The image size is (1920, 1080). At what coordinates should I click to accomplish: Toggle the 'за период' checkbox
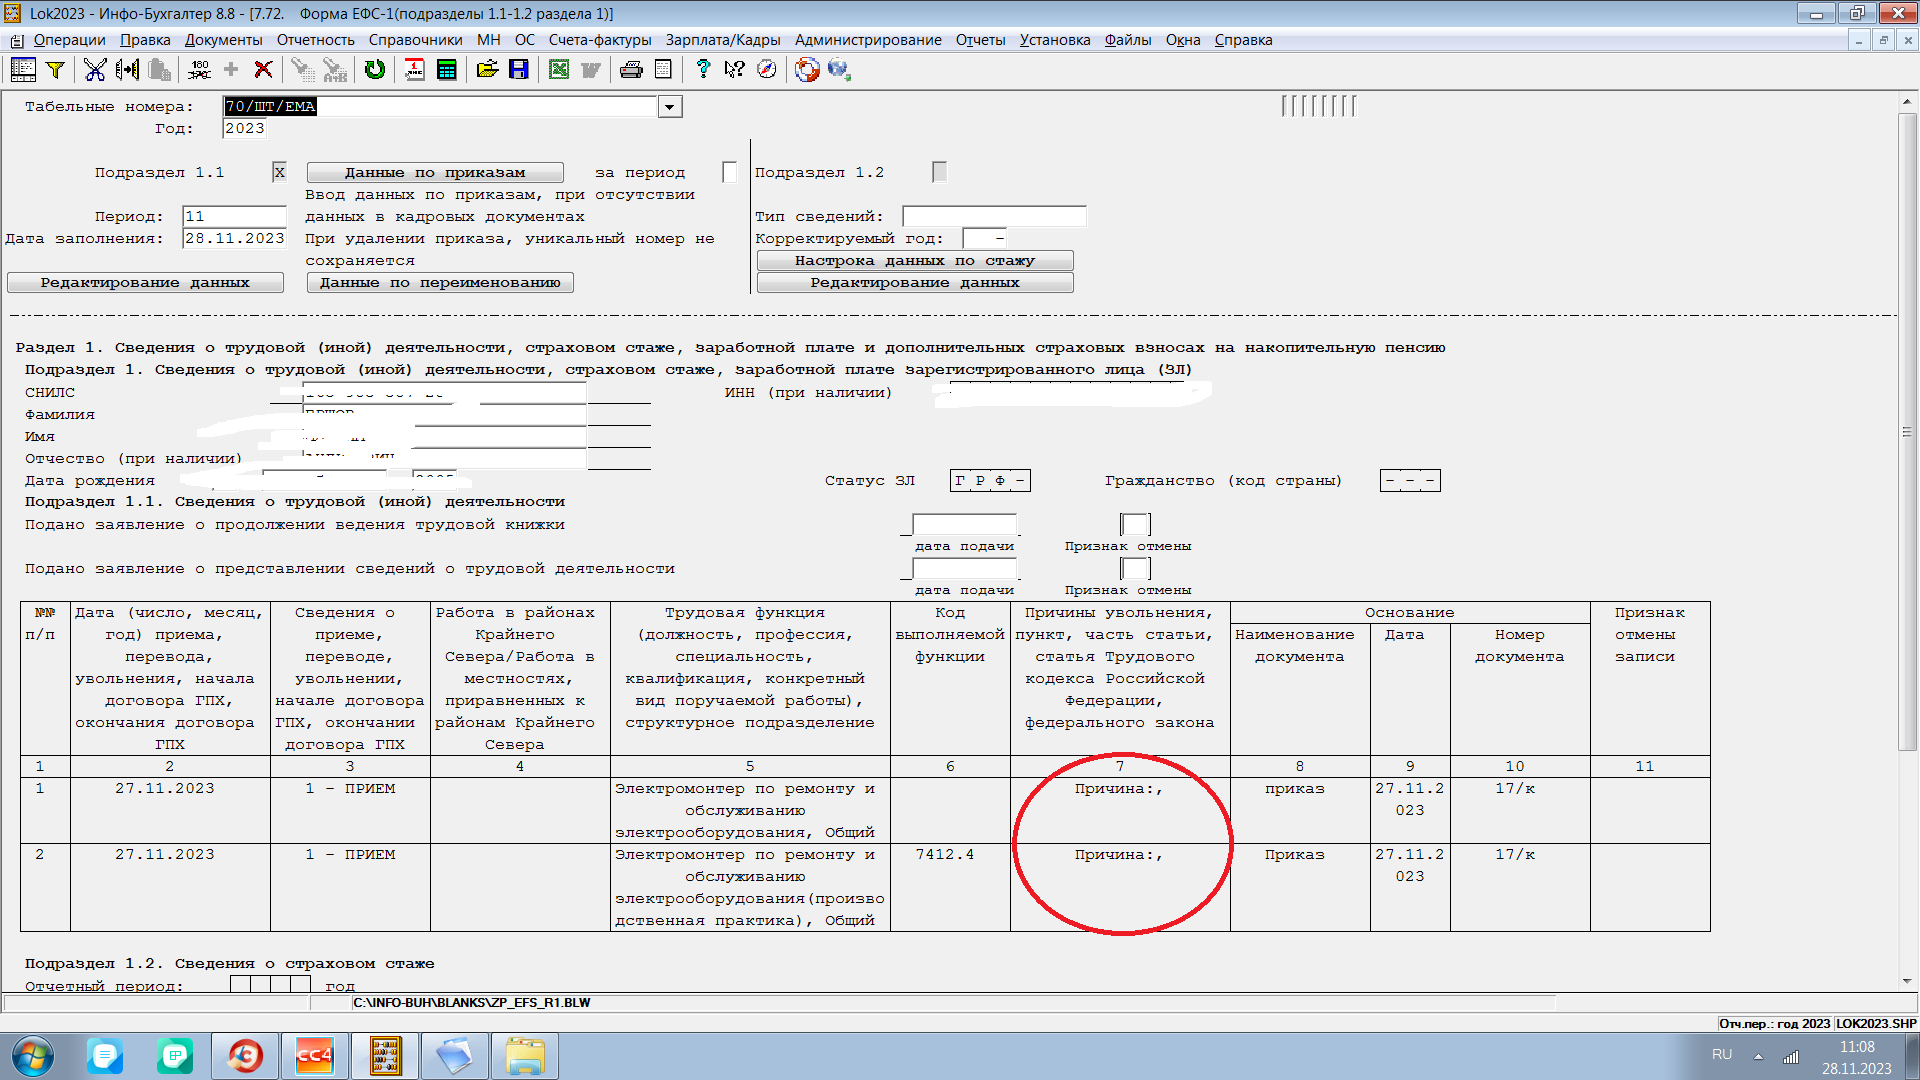(730, 172)
